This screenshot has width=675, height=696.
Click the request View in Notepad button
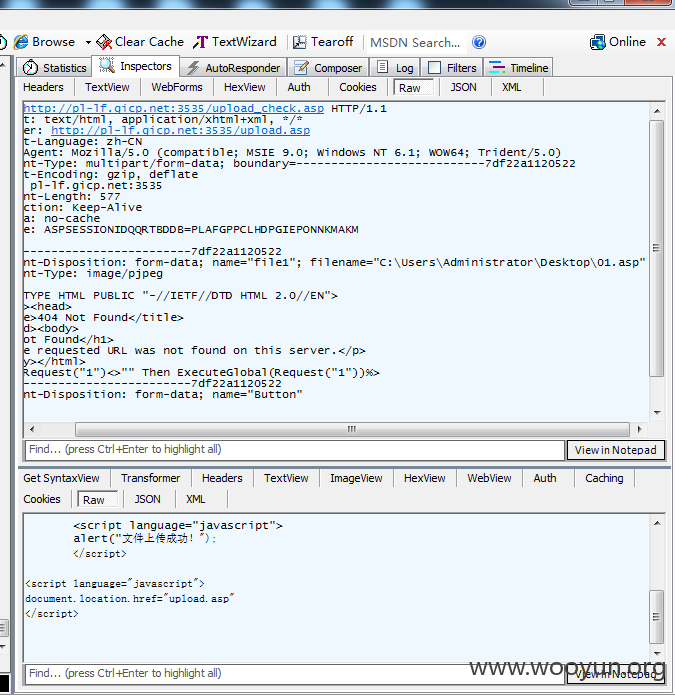[616, 450]
